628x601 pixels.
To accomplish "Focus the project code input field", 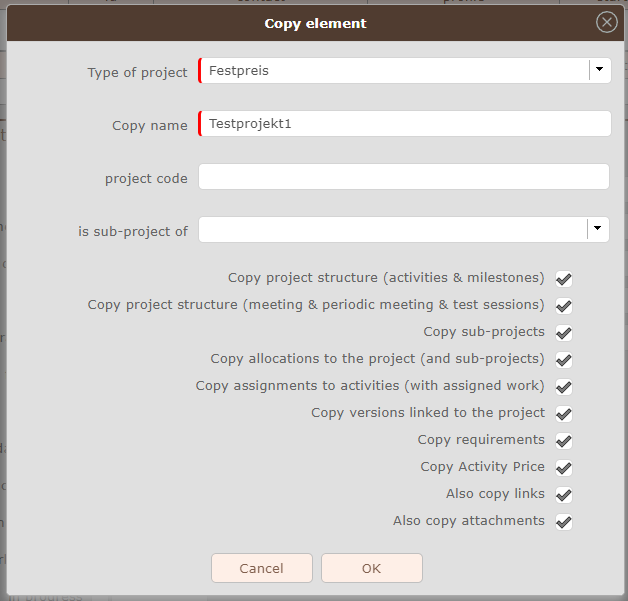I will [403, 177].
